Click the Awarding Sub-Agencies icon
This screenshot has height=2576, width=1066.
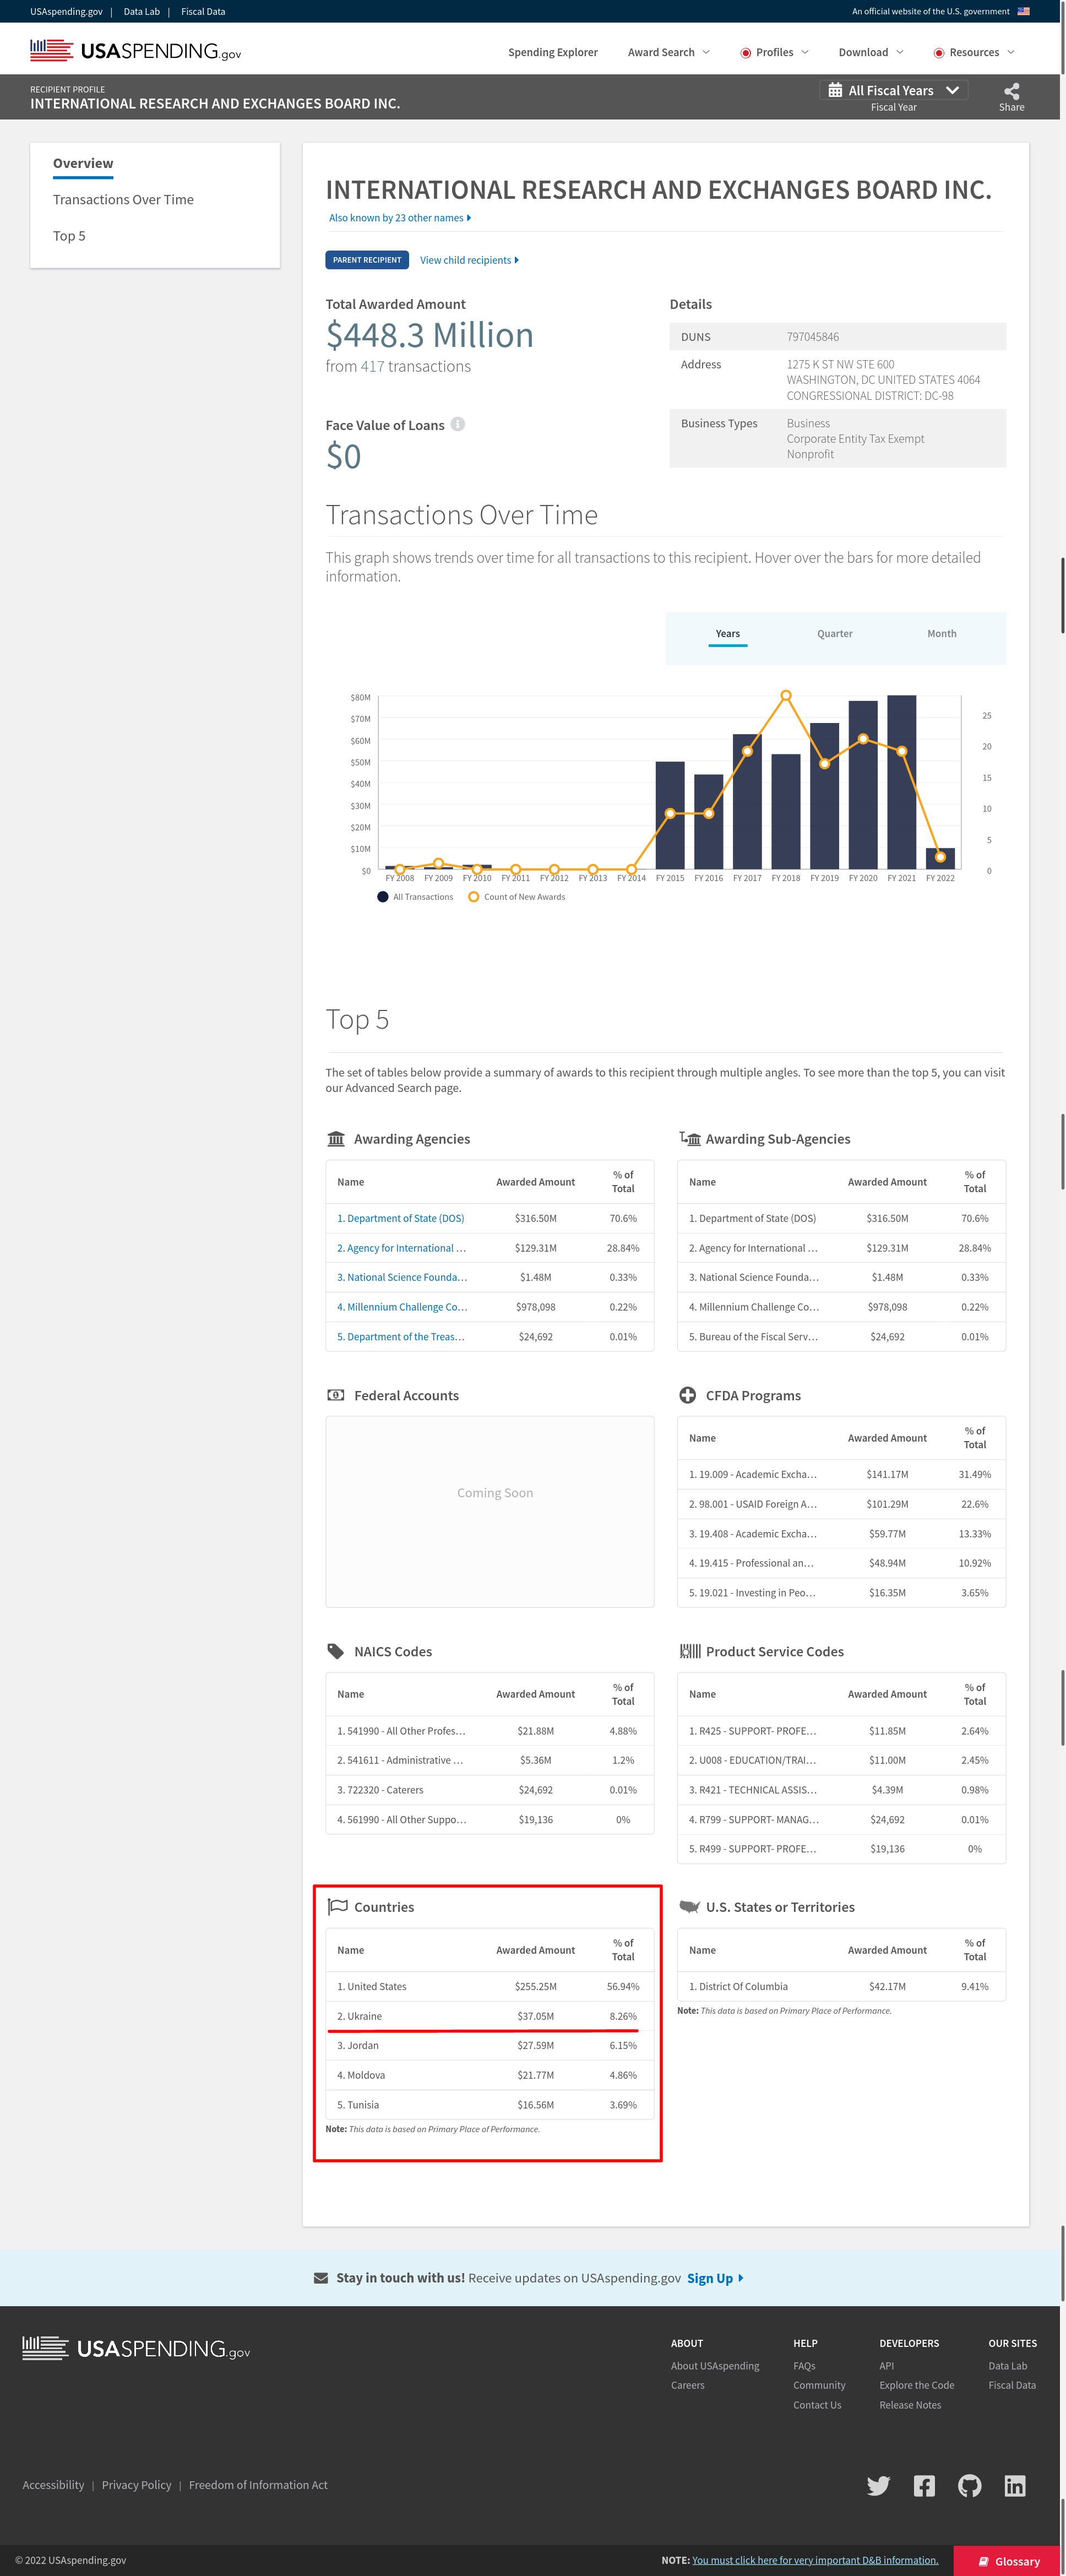(x=690, y=1138)
